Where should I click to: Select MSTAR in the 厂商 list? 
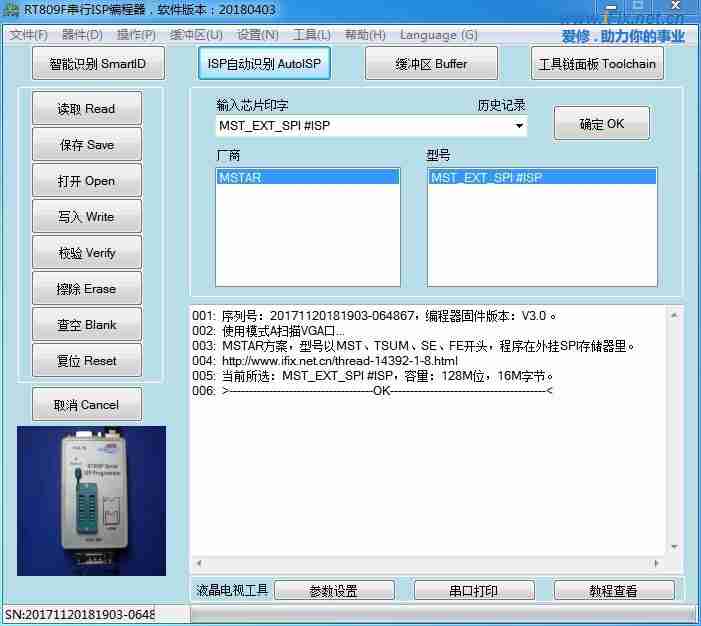point(308,178)
